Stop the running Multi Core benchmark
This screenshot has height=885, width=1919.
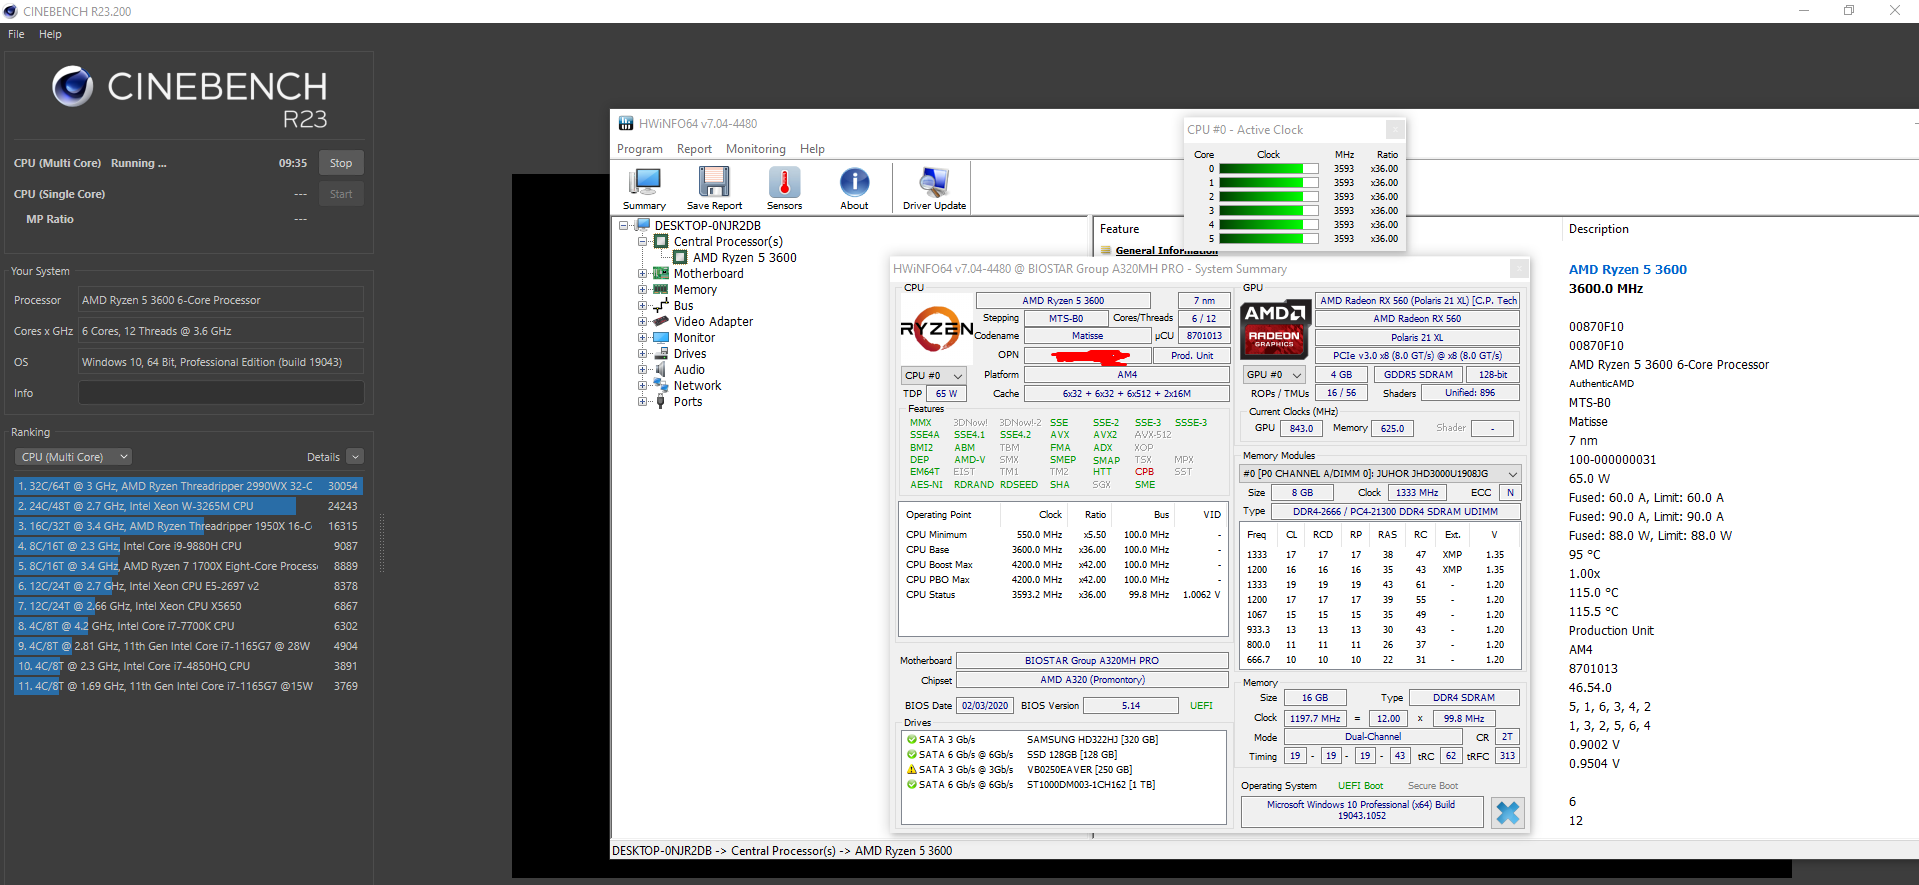pos(341,163)
